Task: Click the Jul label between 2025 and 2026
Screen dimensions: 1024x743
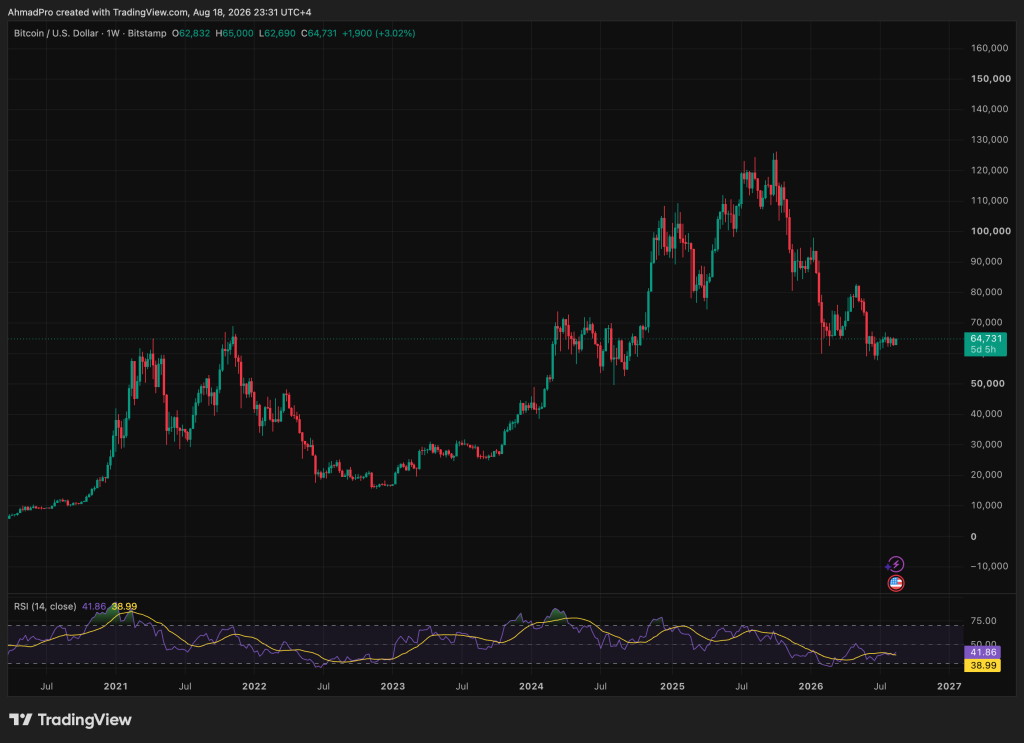Action: click(x=741, y=686)
